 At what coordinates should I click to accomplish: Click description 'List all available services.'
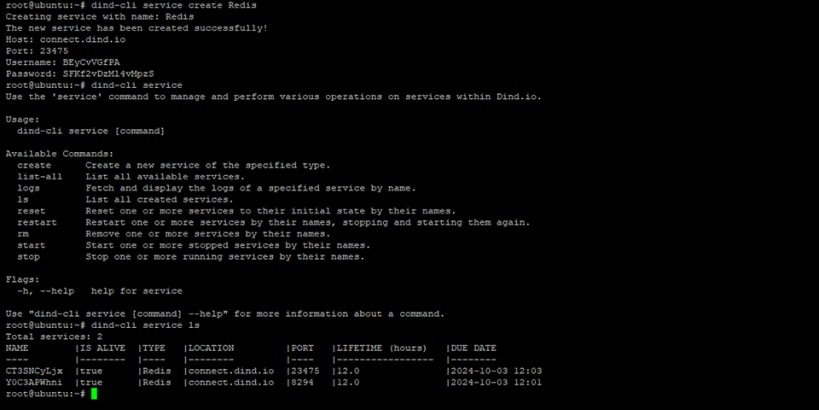click(x=165, y=177)
